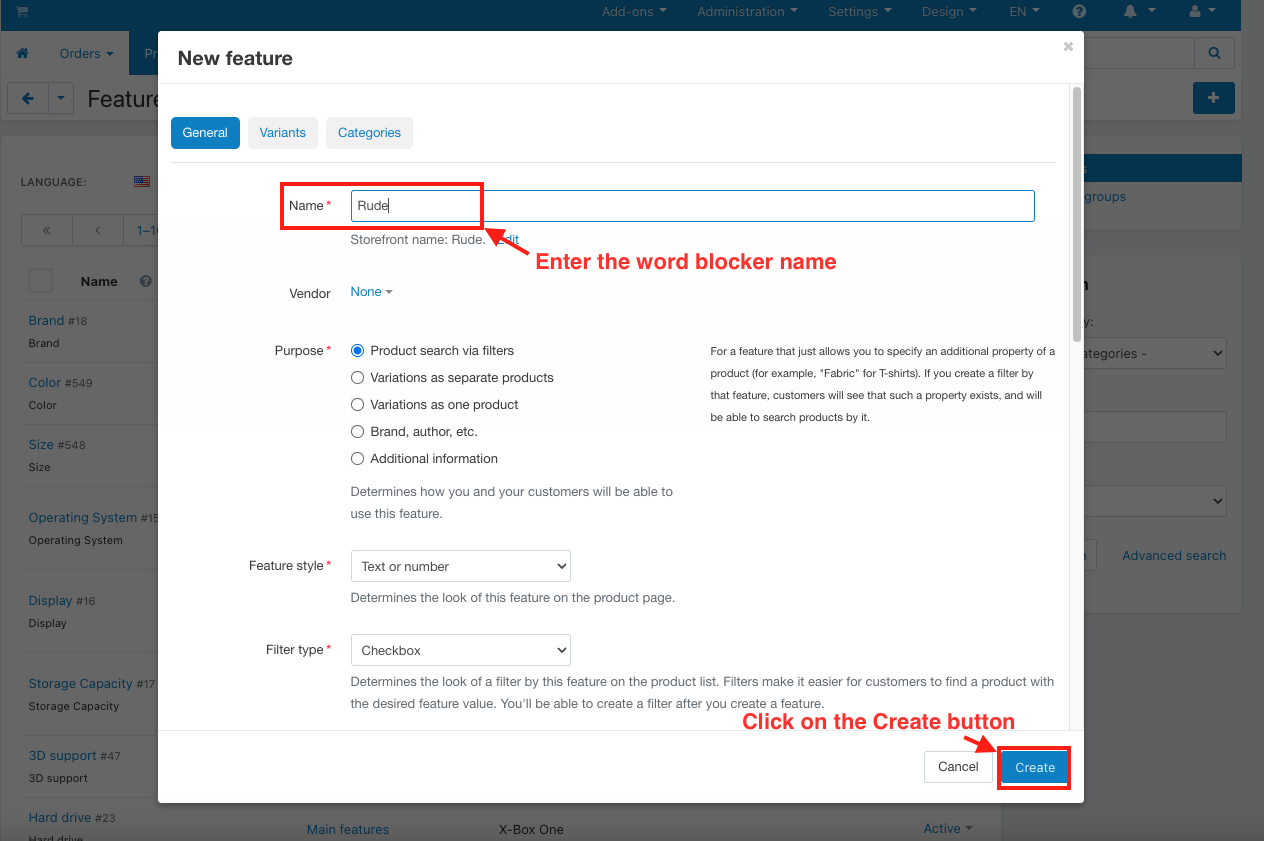Click the blue plus add button

coord(1214,98)
